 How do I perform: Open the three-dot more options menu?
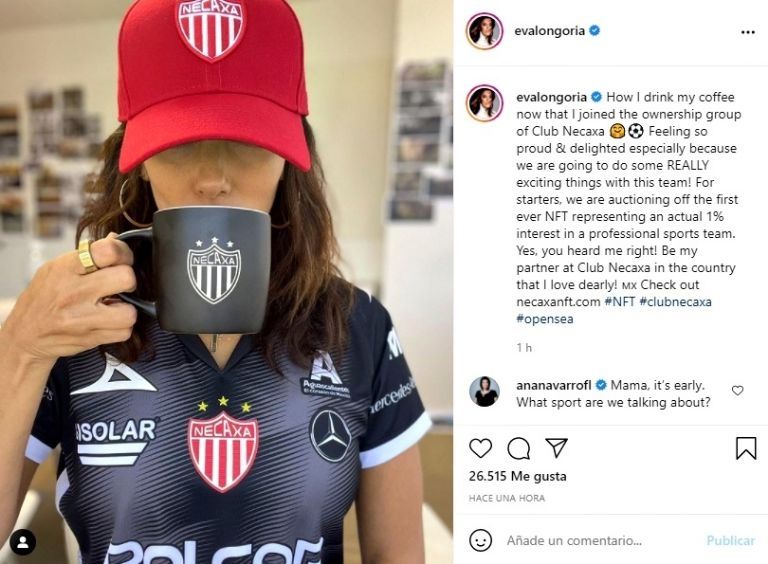[747, 32]
